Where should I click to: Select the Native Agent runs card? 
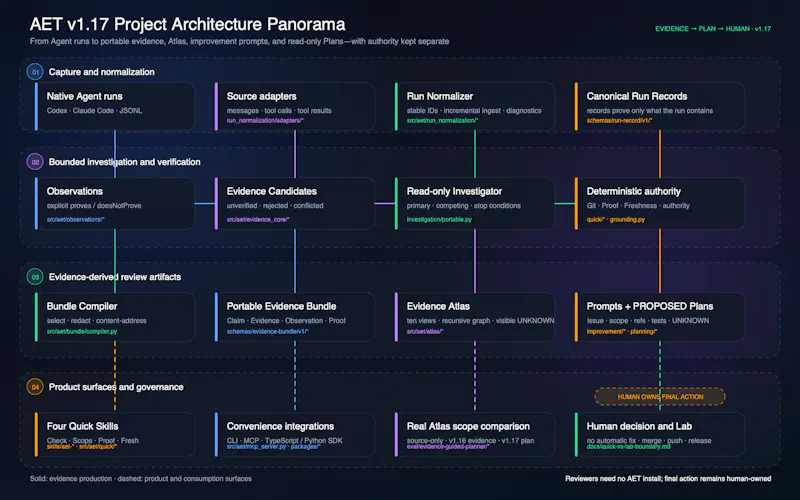(115, 107)
